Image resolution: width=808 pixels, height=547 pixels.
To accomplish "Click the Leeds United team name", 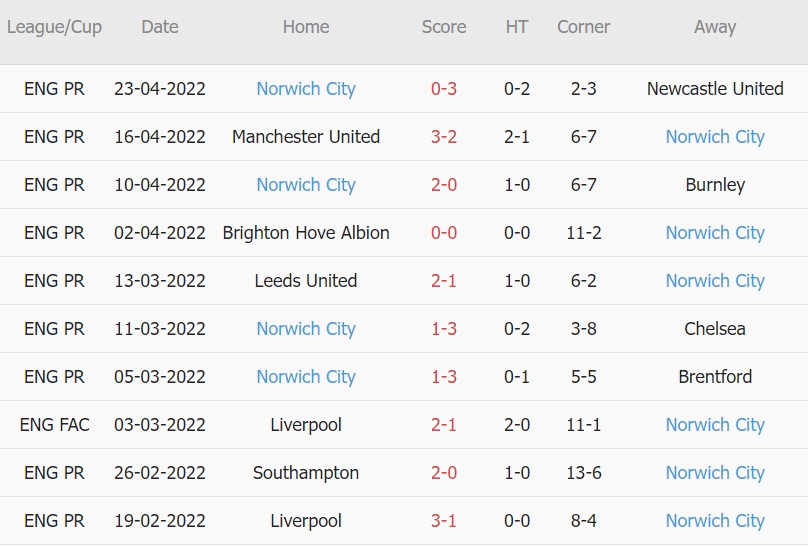I will [x=306, y=281].
